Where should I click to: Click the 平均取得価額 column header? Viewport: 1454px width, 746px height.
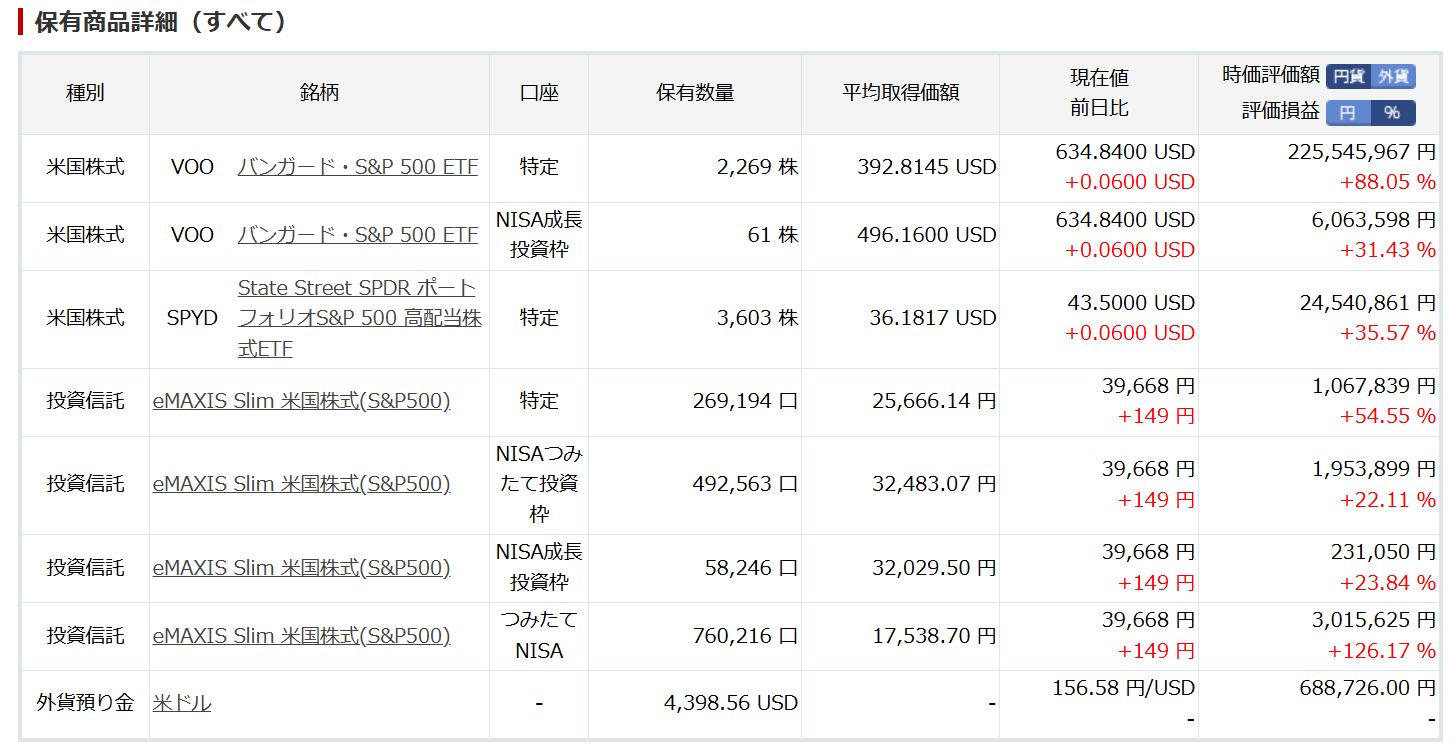[900, 93]
